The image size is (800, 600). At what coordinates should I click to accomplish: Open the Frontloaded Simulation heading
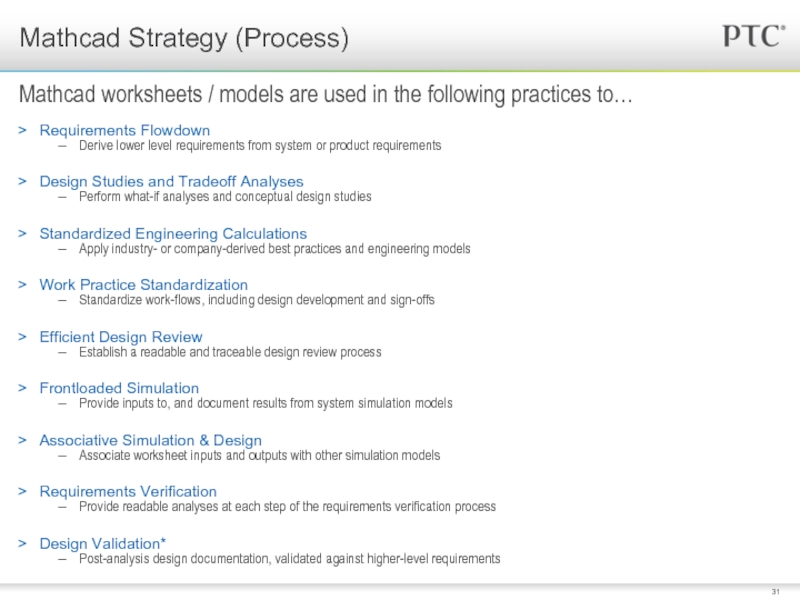119,388
